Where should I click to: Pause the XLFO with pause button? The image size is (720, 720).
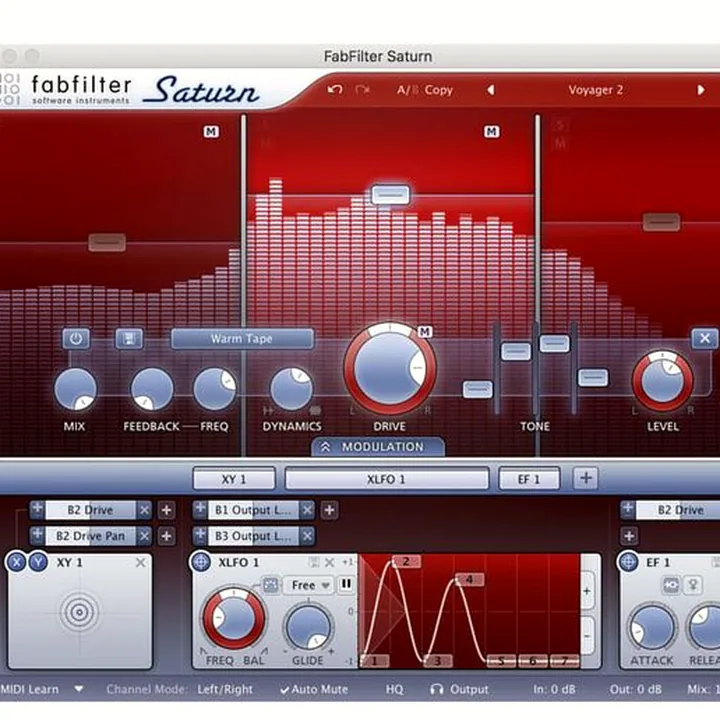(346, 585)
